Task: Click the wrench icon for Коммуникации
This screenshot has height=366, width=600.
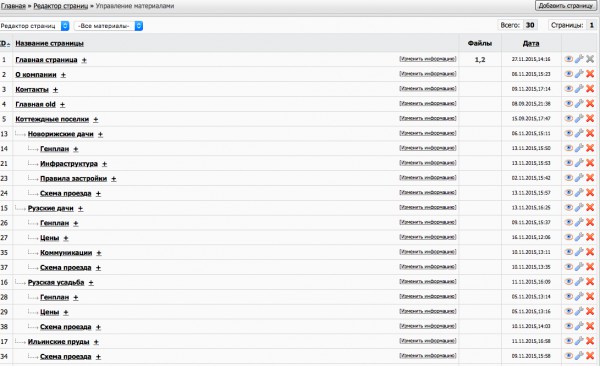Action: point(579,252)
